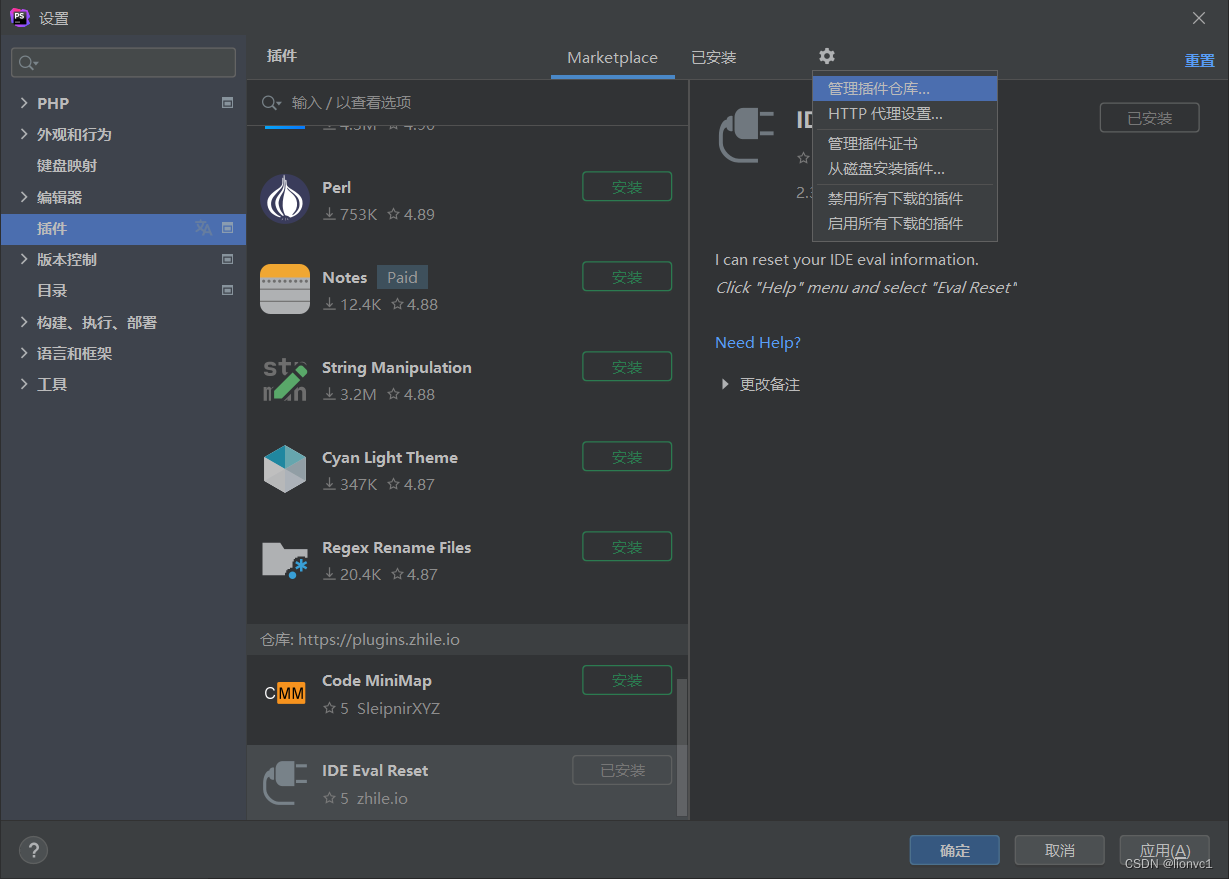Click the project-level icon beside PHP
1229x879 pixels.
point(228,103)
